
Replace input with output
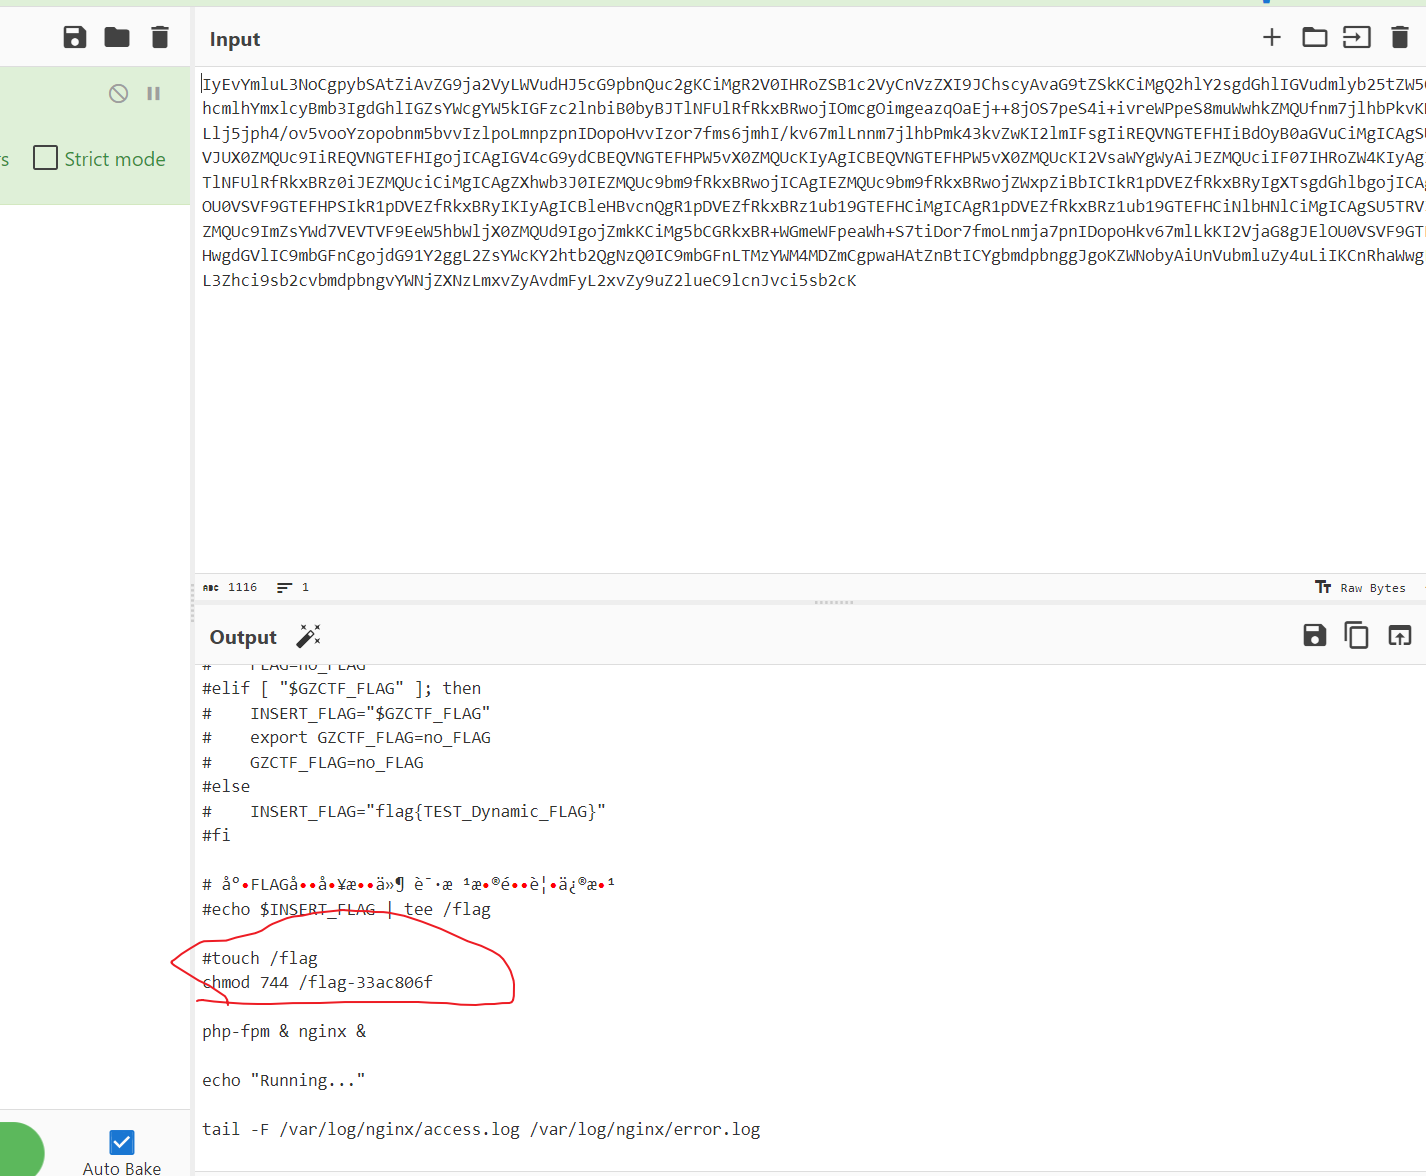(1400, 635)
